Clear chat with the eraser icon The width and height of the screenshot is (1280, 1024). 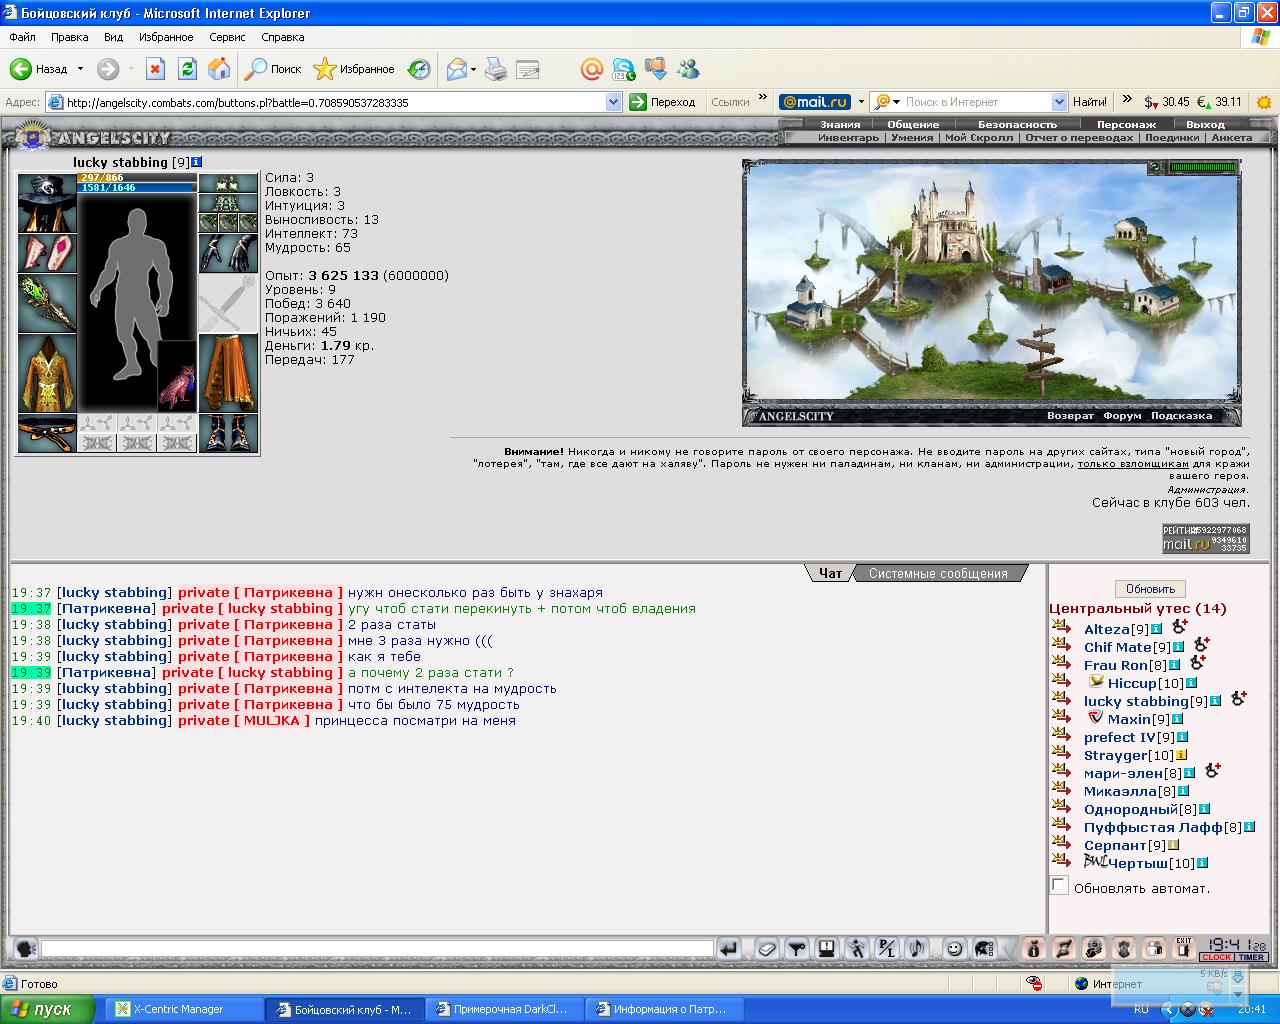click(x=766, y=948)
